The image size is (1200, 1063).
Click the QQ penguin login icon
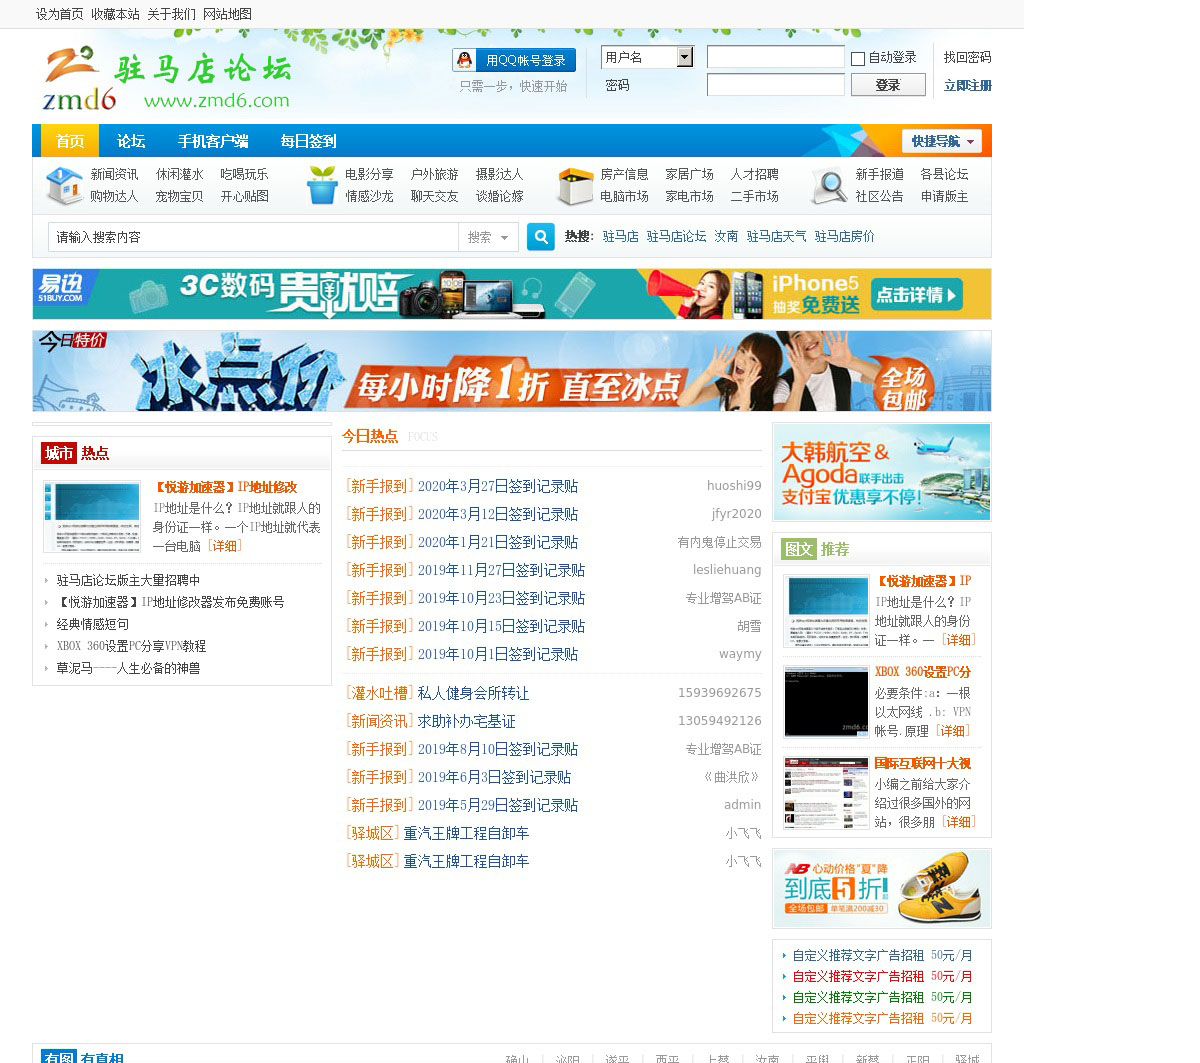(464, 60)
